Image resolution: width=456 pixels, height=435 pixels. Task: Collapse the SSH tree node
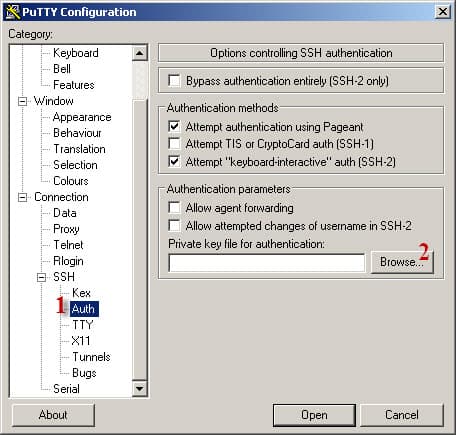pos(41,277)
